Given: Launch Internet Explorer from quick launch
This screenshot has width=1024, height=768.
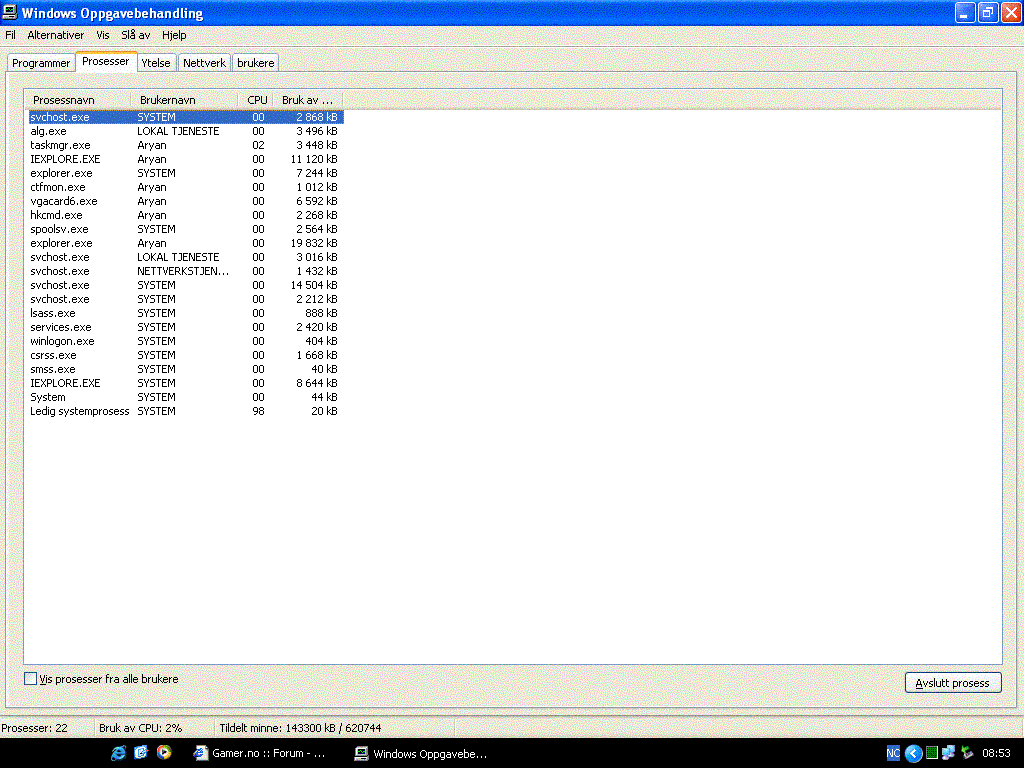Looking at the screenshot, I should click(118, 753).
